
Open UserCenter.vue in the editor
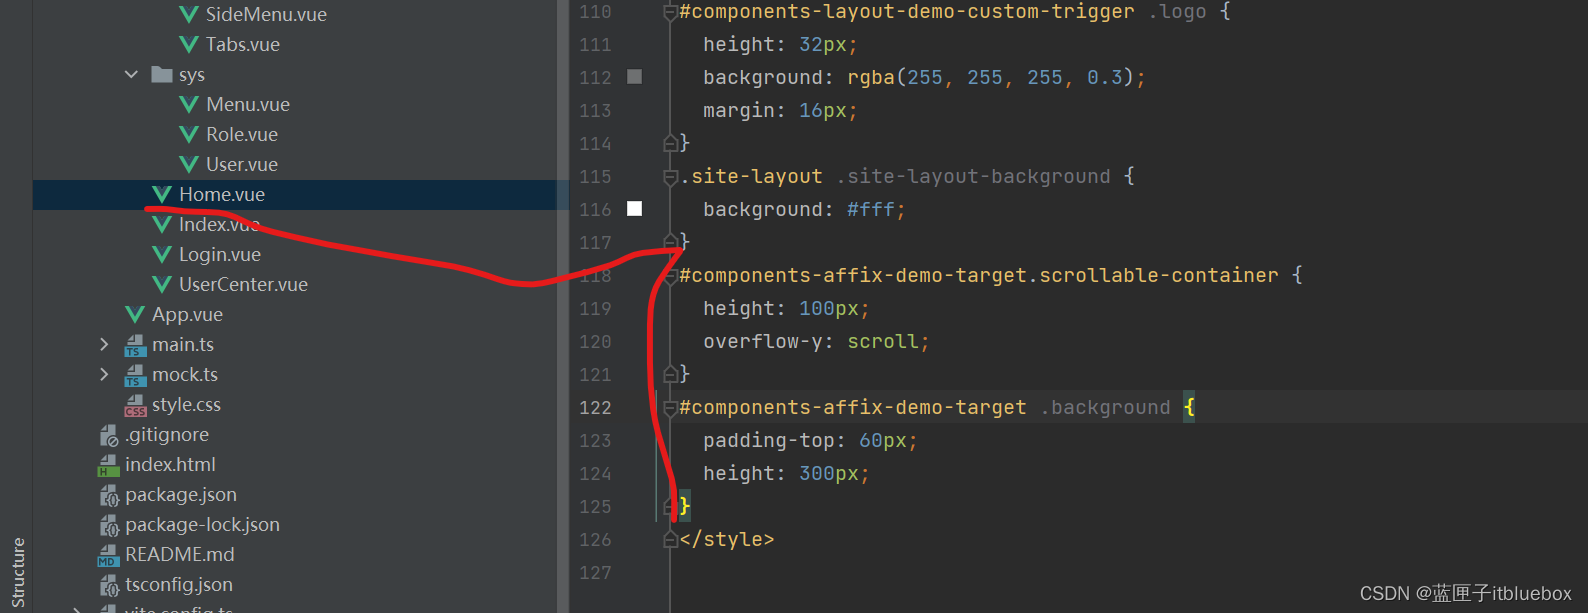tap(243, 285)
